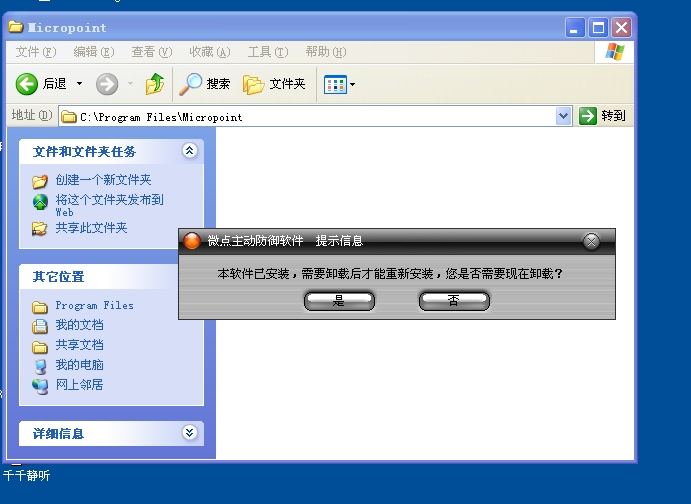Click the Program Files folder icon

click(x=40, y=307)
